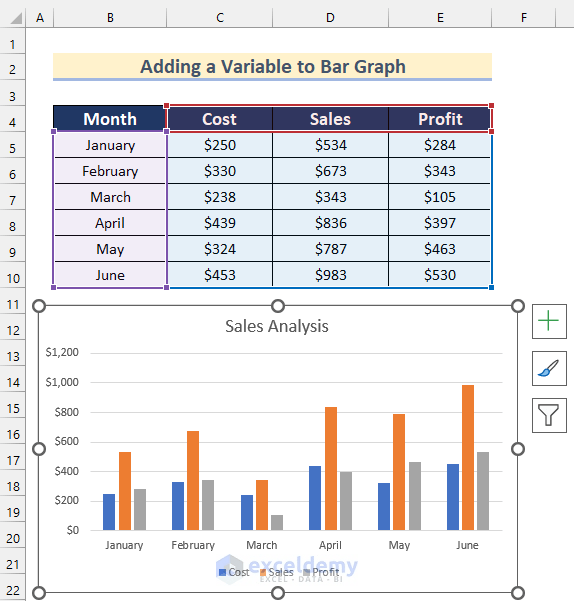This screenshot has height=601, width=574.
Task: Click the Sales header cell
Action: 330,119
